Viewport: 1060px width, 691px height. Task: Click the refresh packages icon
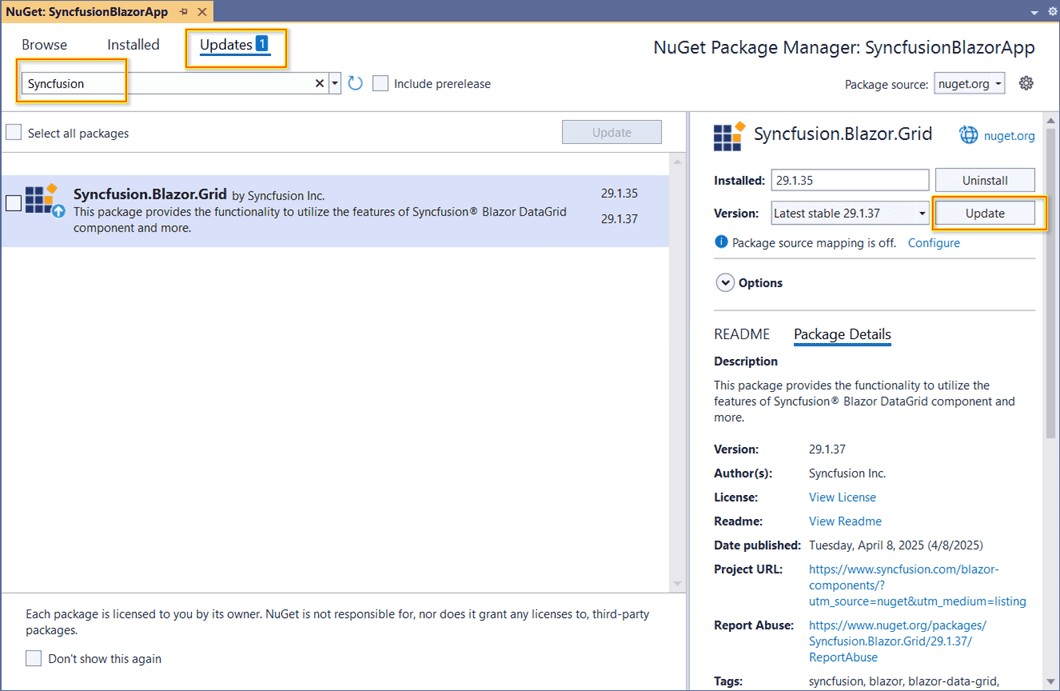[355, 83]
